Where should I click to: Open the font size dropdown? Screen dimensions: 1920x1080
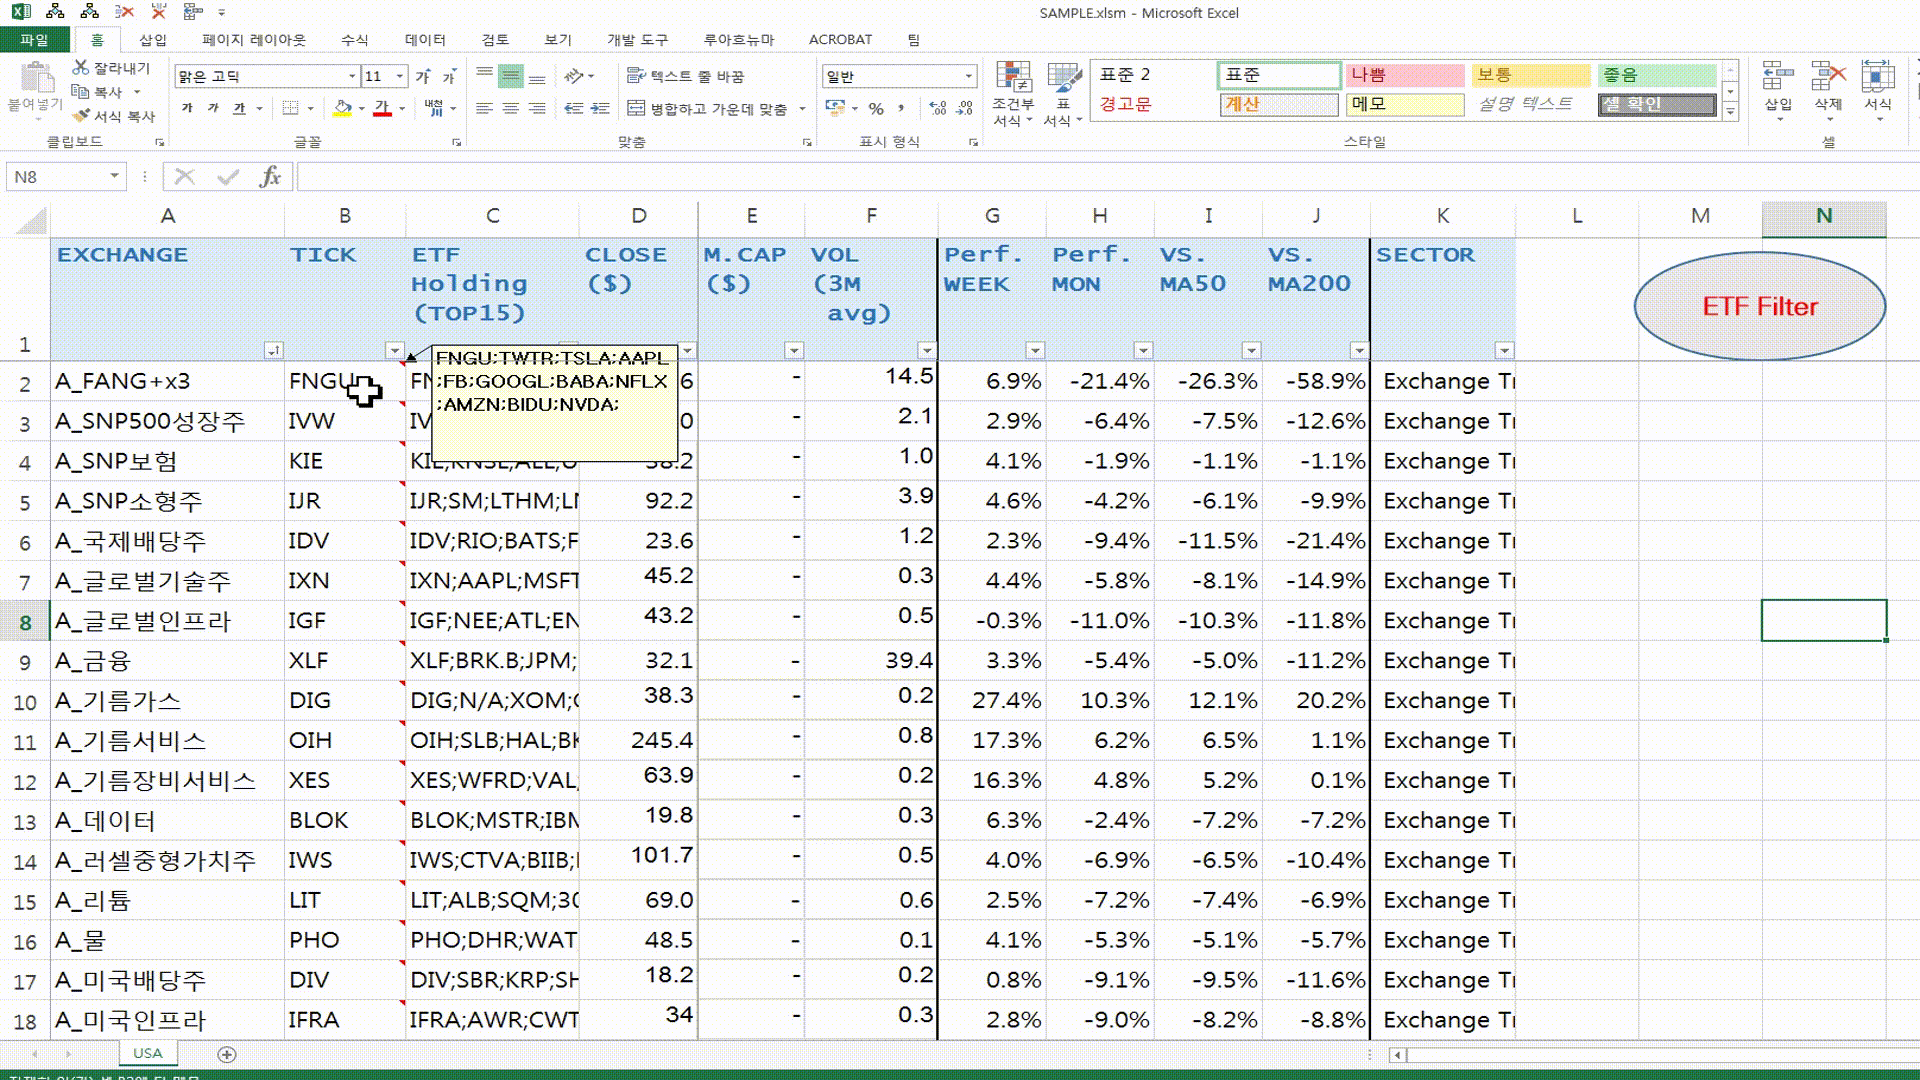(399, 76)
